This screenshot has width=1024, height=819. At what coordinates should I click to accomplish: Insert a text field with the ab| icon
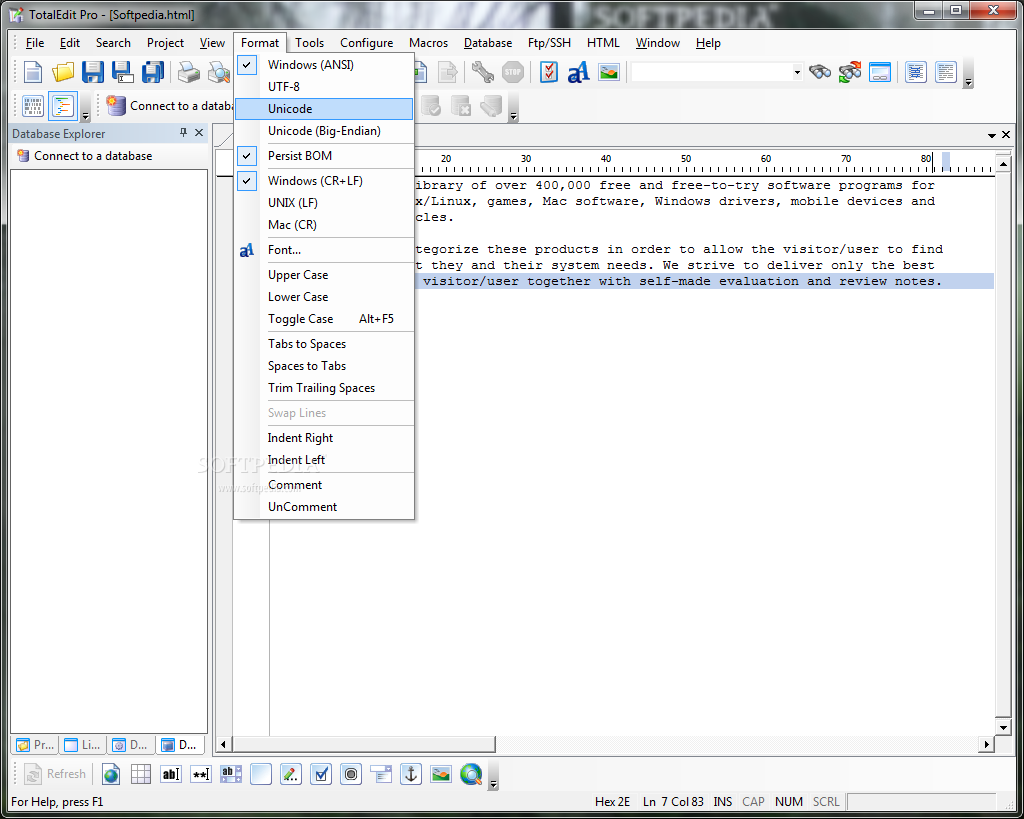pos(171,775)
